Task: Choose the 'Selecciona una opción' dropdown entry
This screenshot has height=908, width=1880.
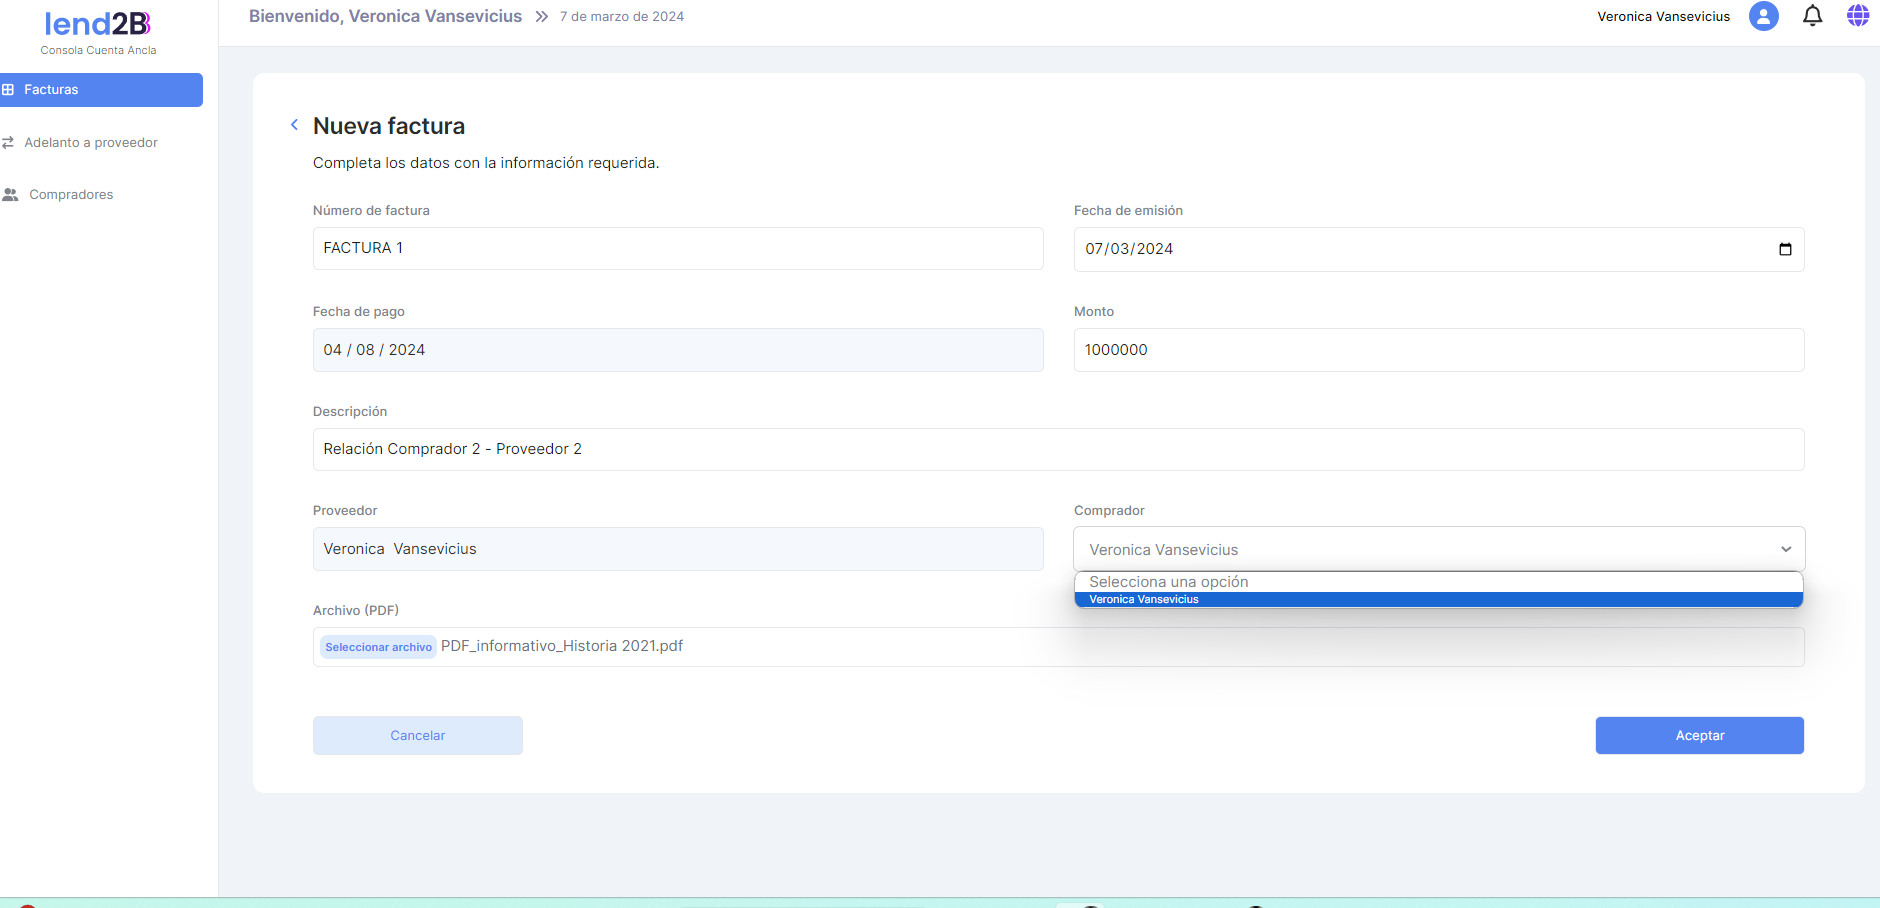Action: [x=1168, y=582]
